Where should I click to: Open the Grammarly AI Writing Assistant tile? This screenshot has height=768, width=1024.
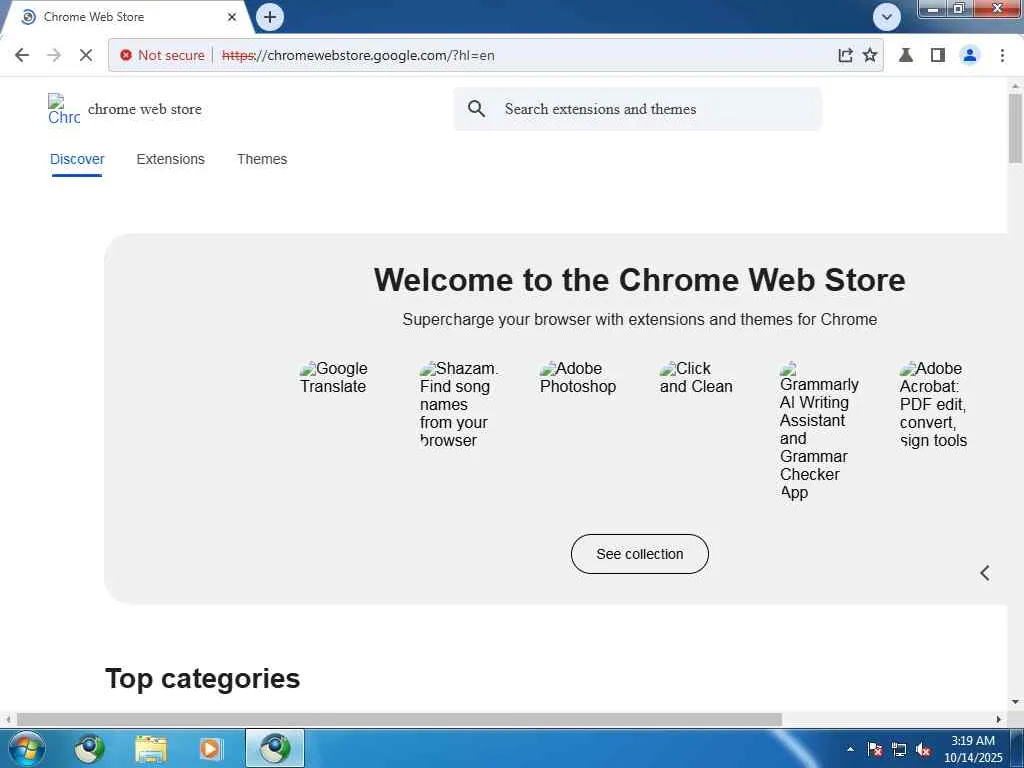click(x=819, y=431)
